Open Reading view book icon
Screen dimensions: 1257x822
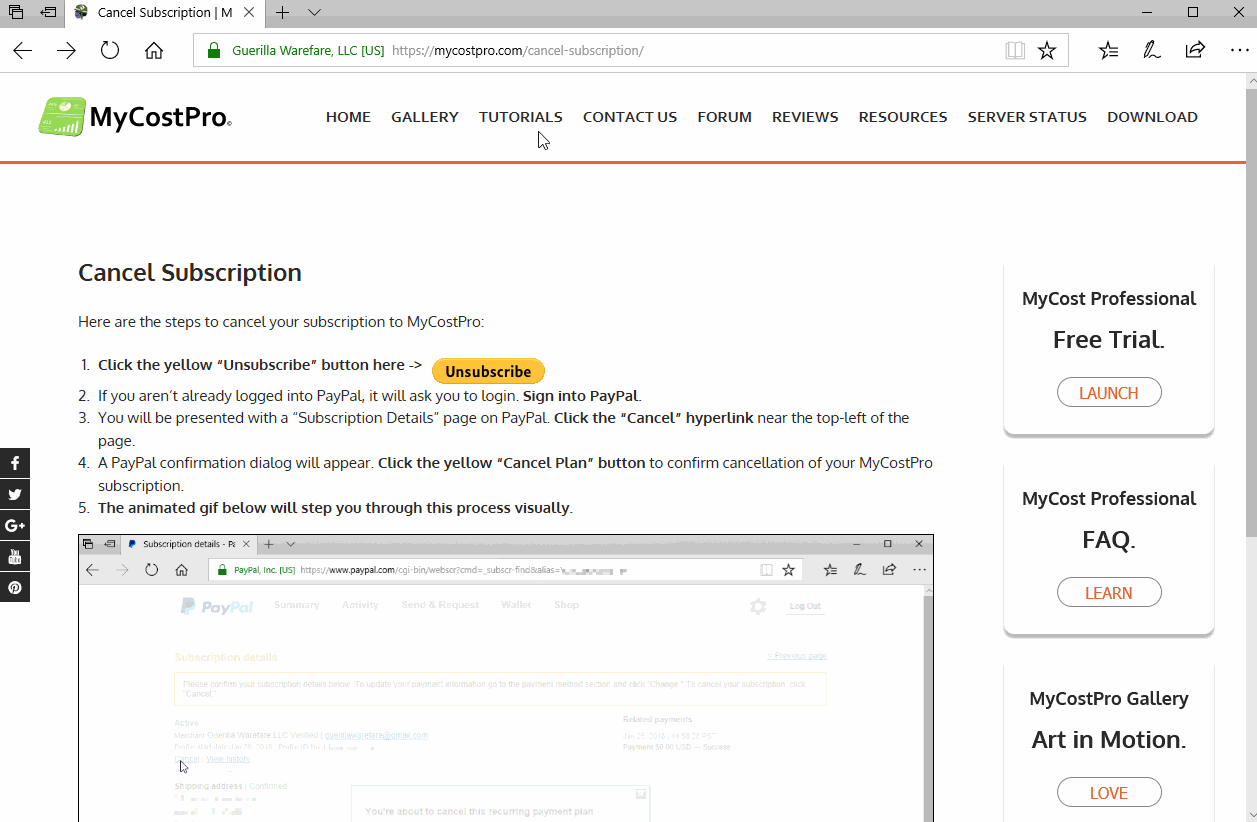[x=1015, y=50]
